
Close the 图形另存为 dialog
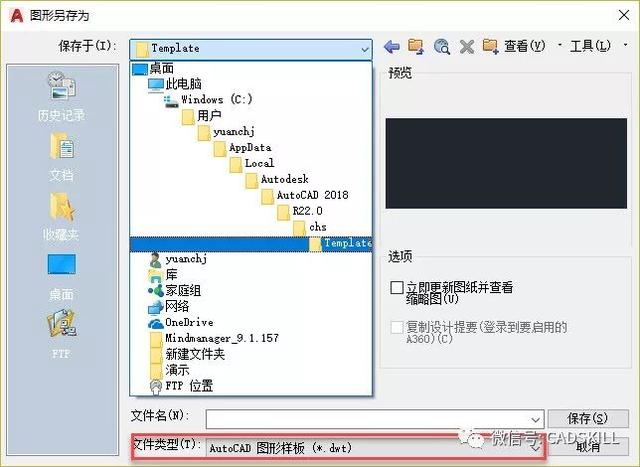[x=624, y=16]
